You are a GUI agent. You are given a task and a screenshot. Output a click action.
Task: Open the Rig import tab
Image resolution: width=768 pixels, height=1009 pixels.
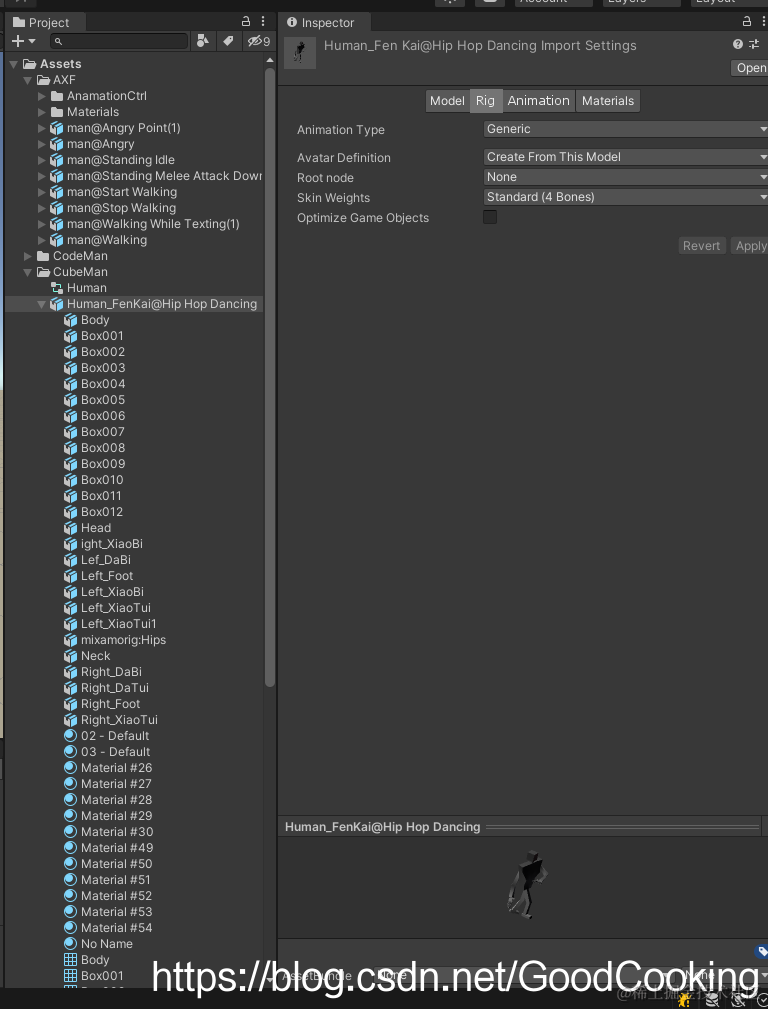485,100
